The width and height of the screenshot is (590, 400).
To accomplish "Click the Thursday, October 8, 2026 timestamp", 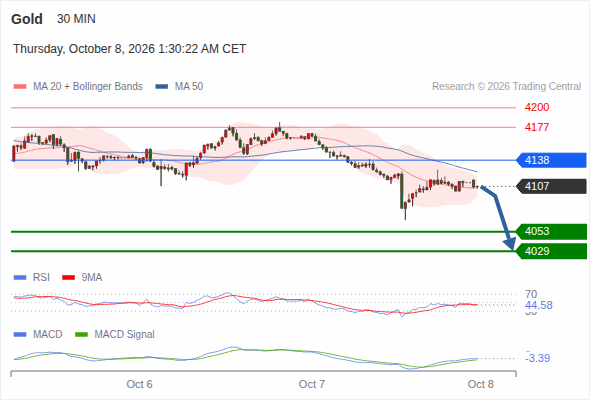I will pyautogui.click(x=129, y=49).
